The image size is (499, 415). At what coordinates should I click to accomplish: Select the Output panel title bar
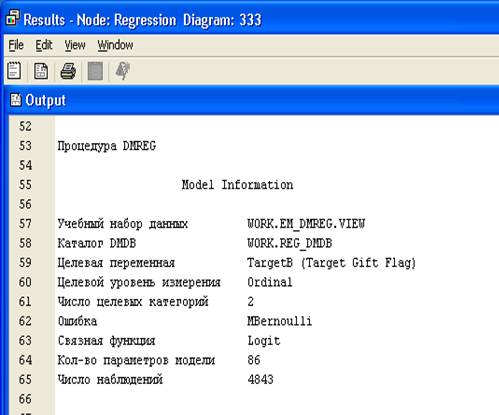point(251,100)
